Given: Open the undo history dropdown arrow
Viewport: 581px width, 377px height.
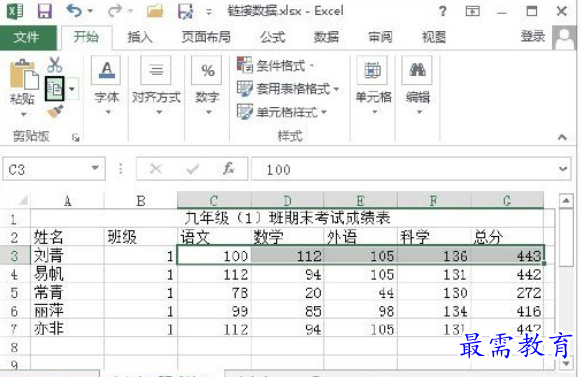Looking at the screenshot, I should tap(90, 11).
